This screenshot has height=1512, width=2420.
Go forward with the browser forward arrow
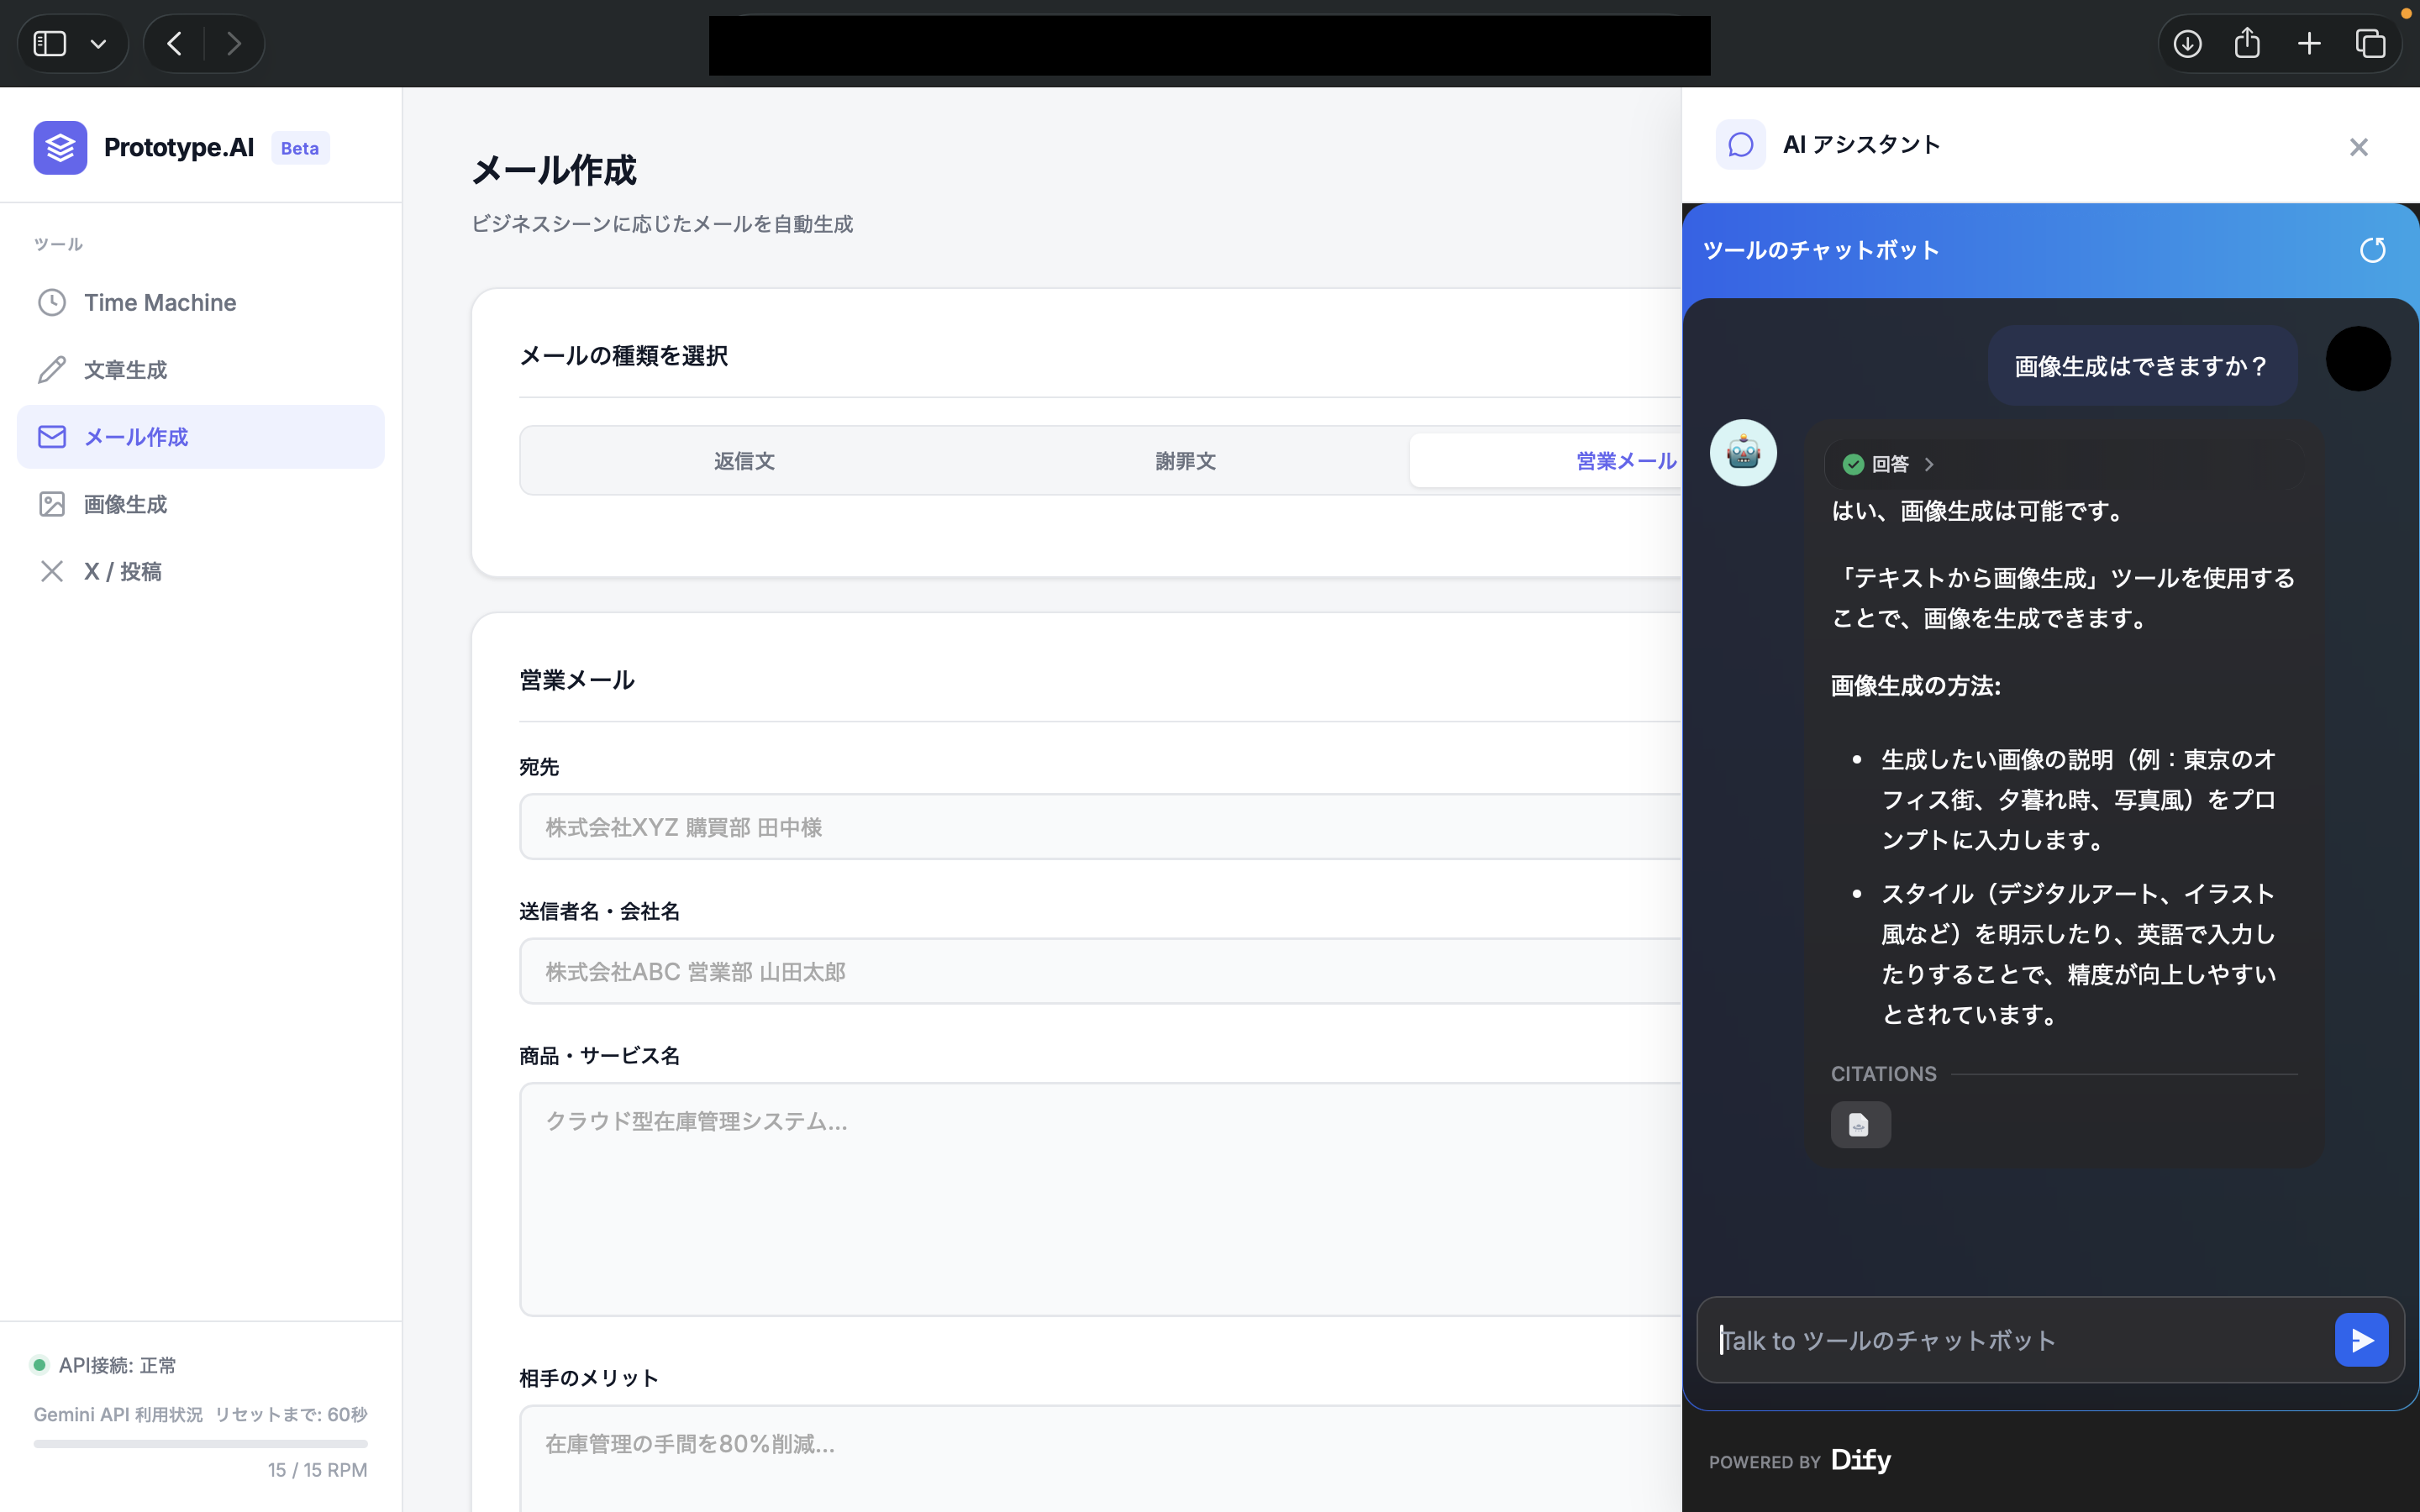click(x=234, y=43)
